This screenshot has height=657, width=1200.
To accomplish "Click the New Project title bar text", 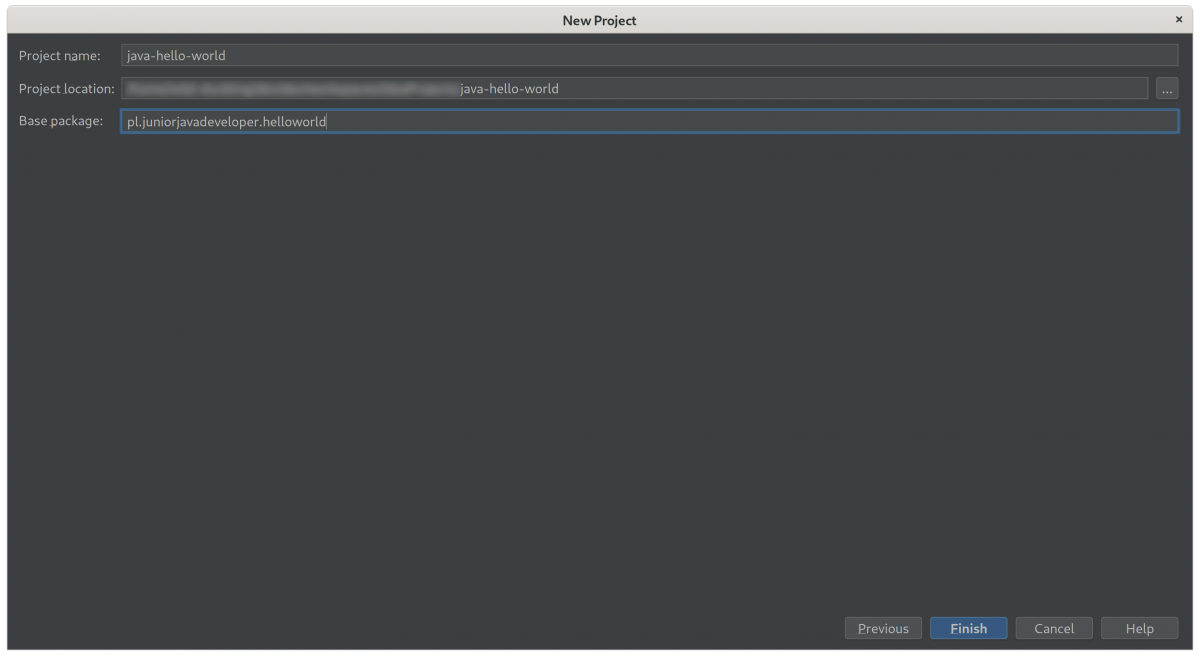I will [x=599, y=20].
